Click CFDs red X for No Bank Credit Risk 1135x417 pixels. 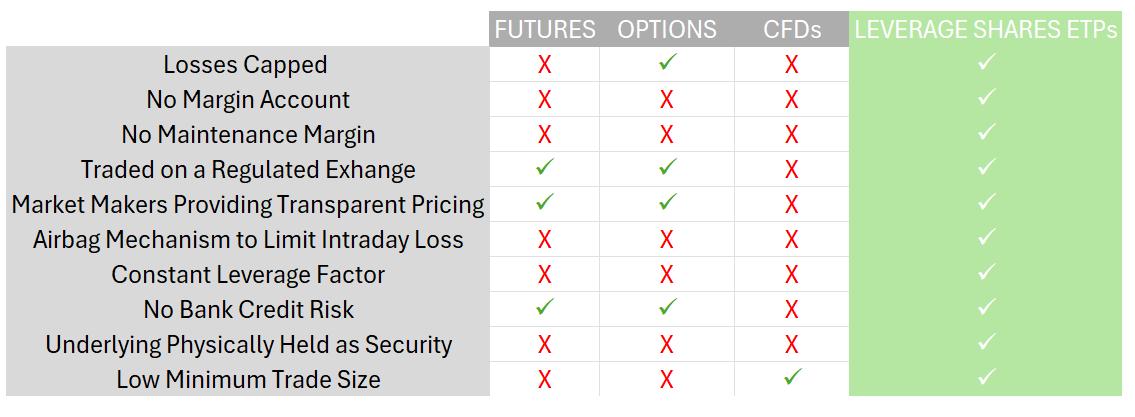[x=792, y=309]
